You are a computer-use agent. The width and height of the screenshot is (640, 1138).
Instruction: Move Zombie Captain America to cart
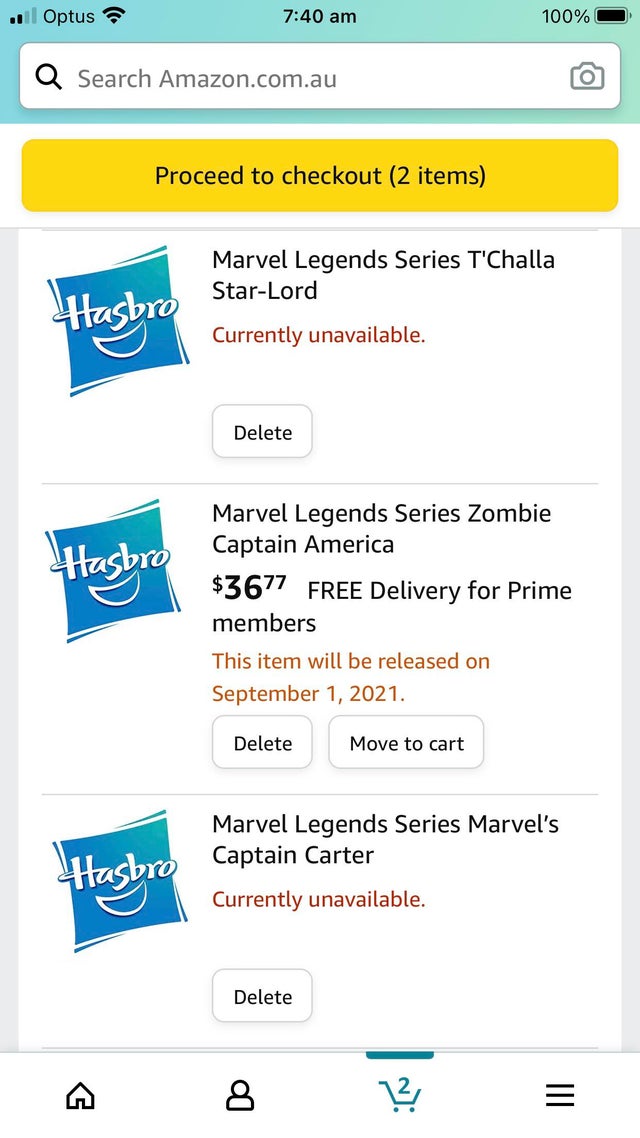(406, 743)
